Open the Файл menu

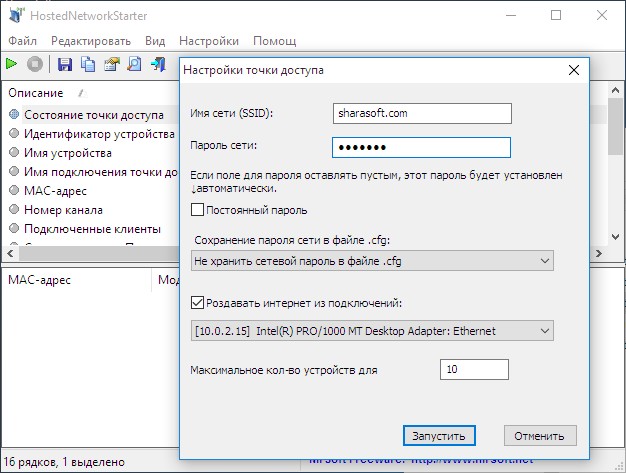(x=22, y=41)
